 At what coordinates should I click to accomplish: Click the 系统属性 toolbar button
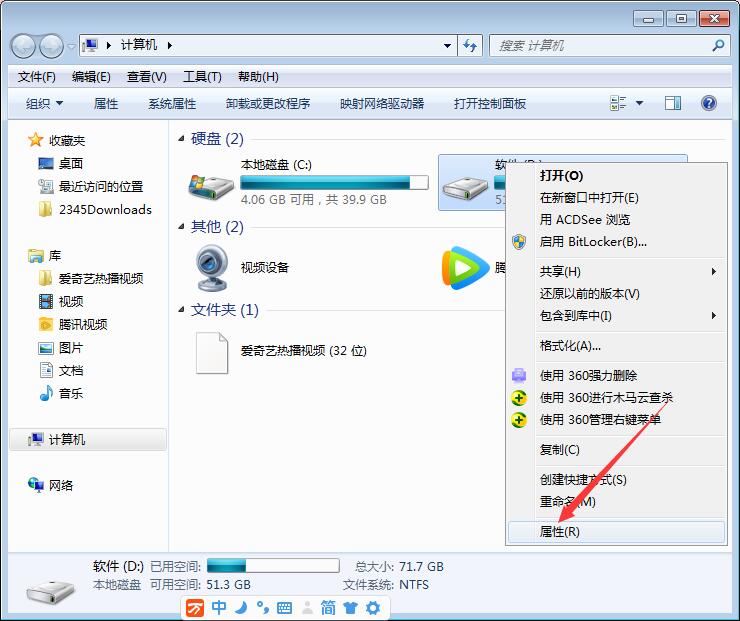[x=172, y=103]
